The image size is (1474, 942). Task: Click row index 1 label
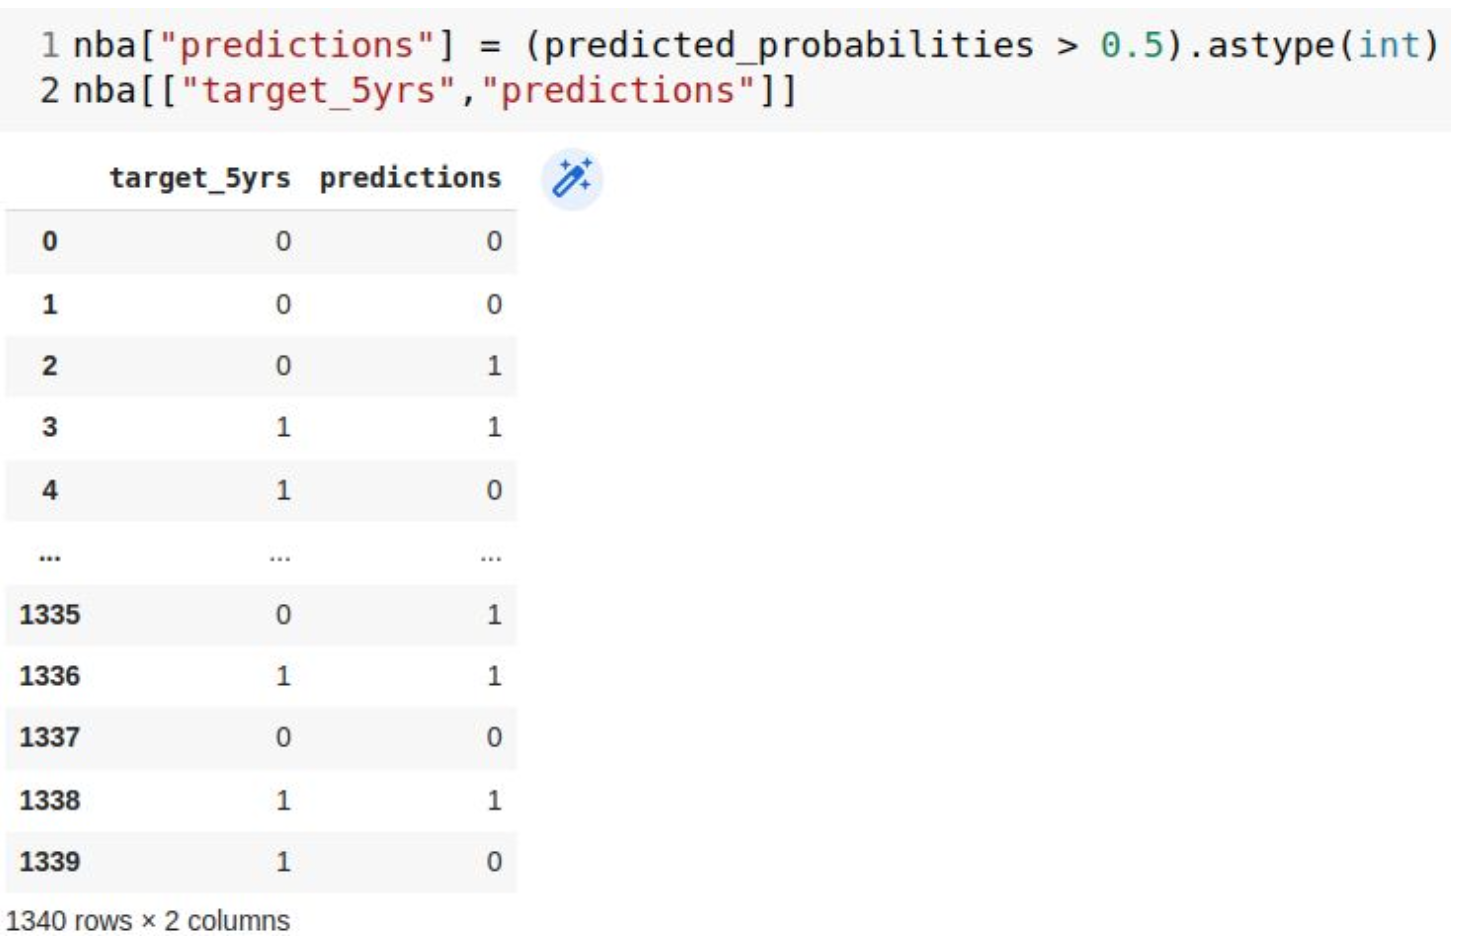(50, 304)
